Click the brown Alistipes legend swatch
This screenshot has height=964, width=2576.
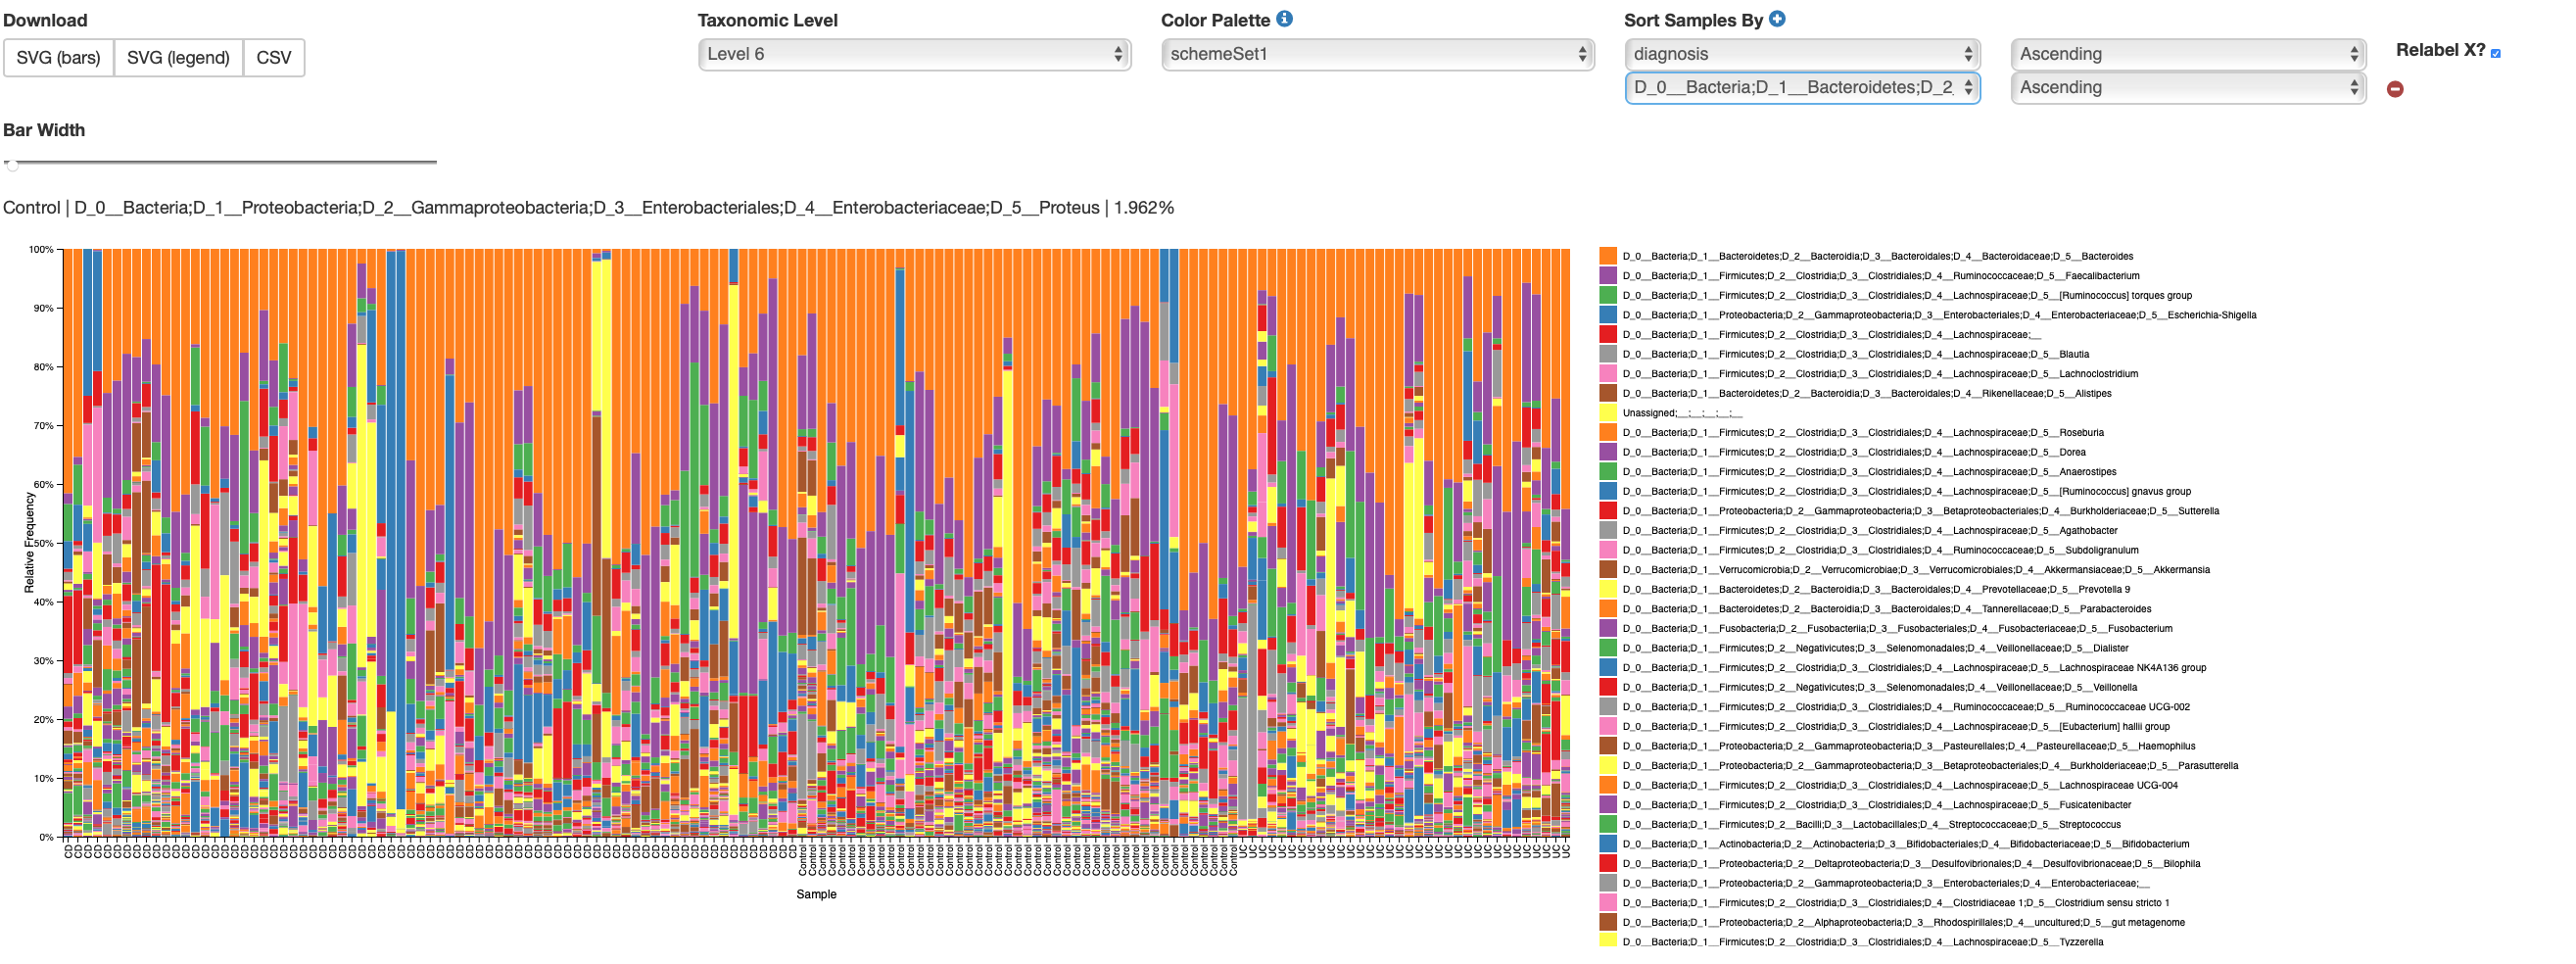point(1608,393)
